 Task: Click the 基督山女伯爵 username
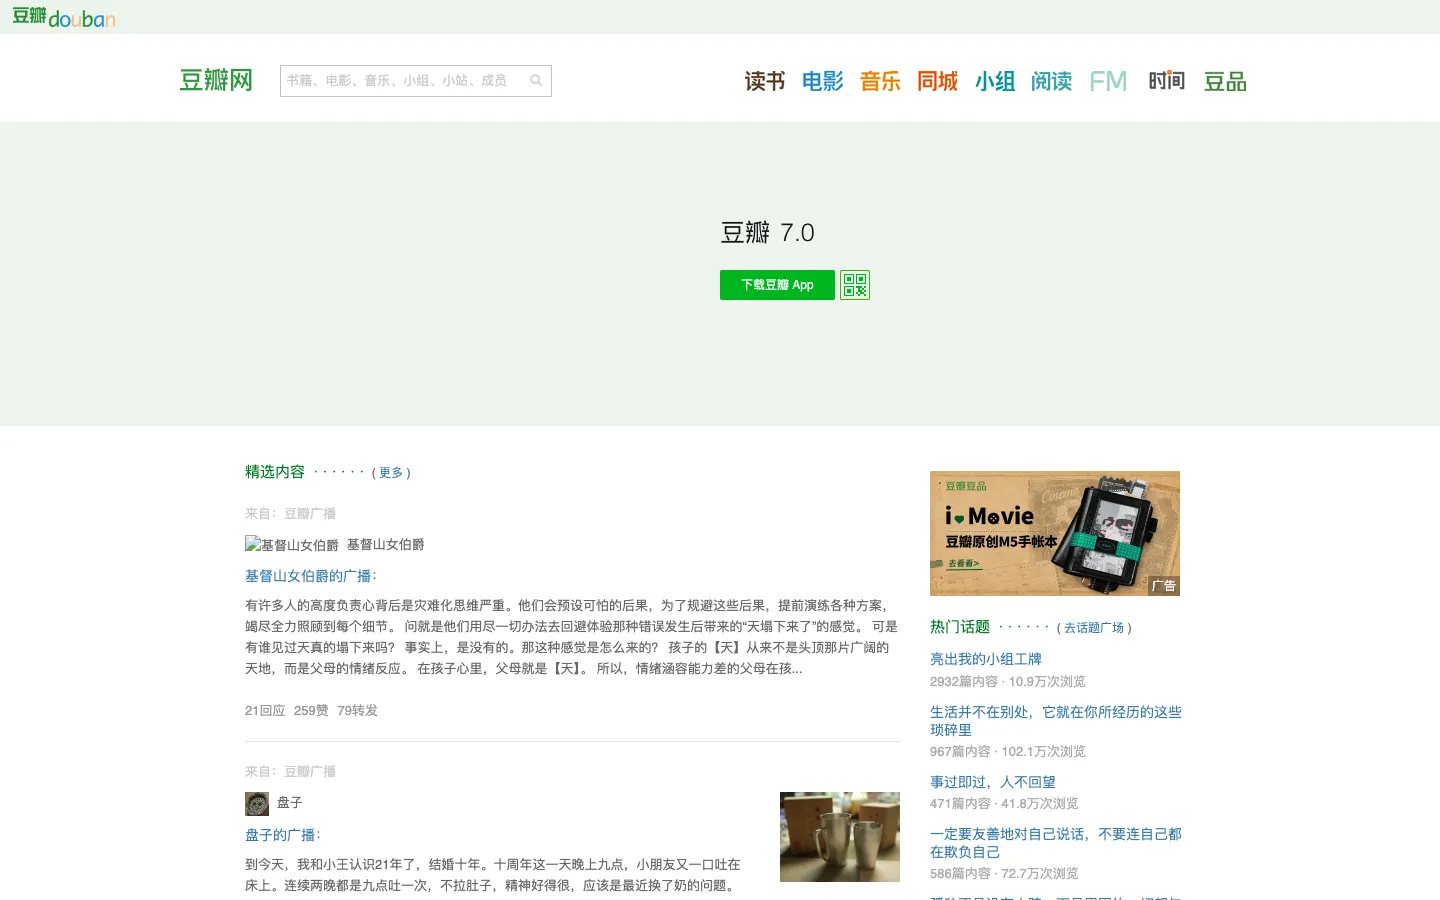(x=386, y=545)
